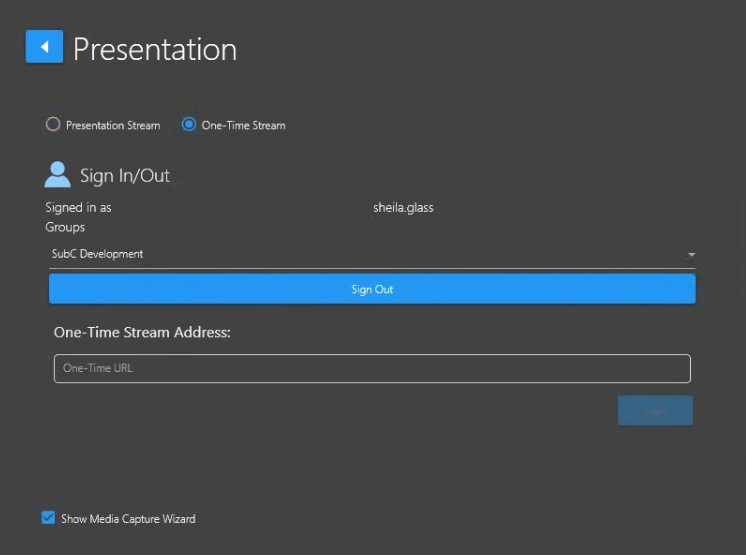This screenshot has height=555, width=746.
Task: Focus the One-Time URL input field
Action: tap(371, 369)
